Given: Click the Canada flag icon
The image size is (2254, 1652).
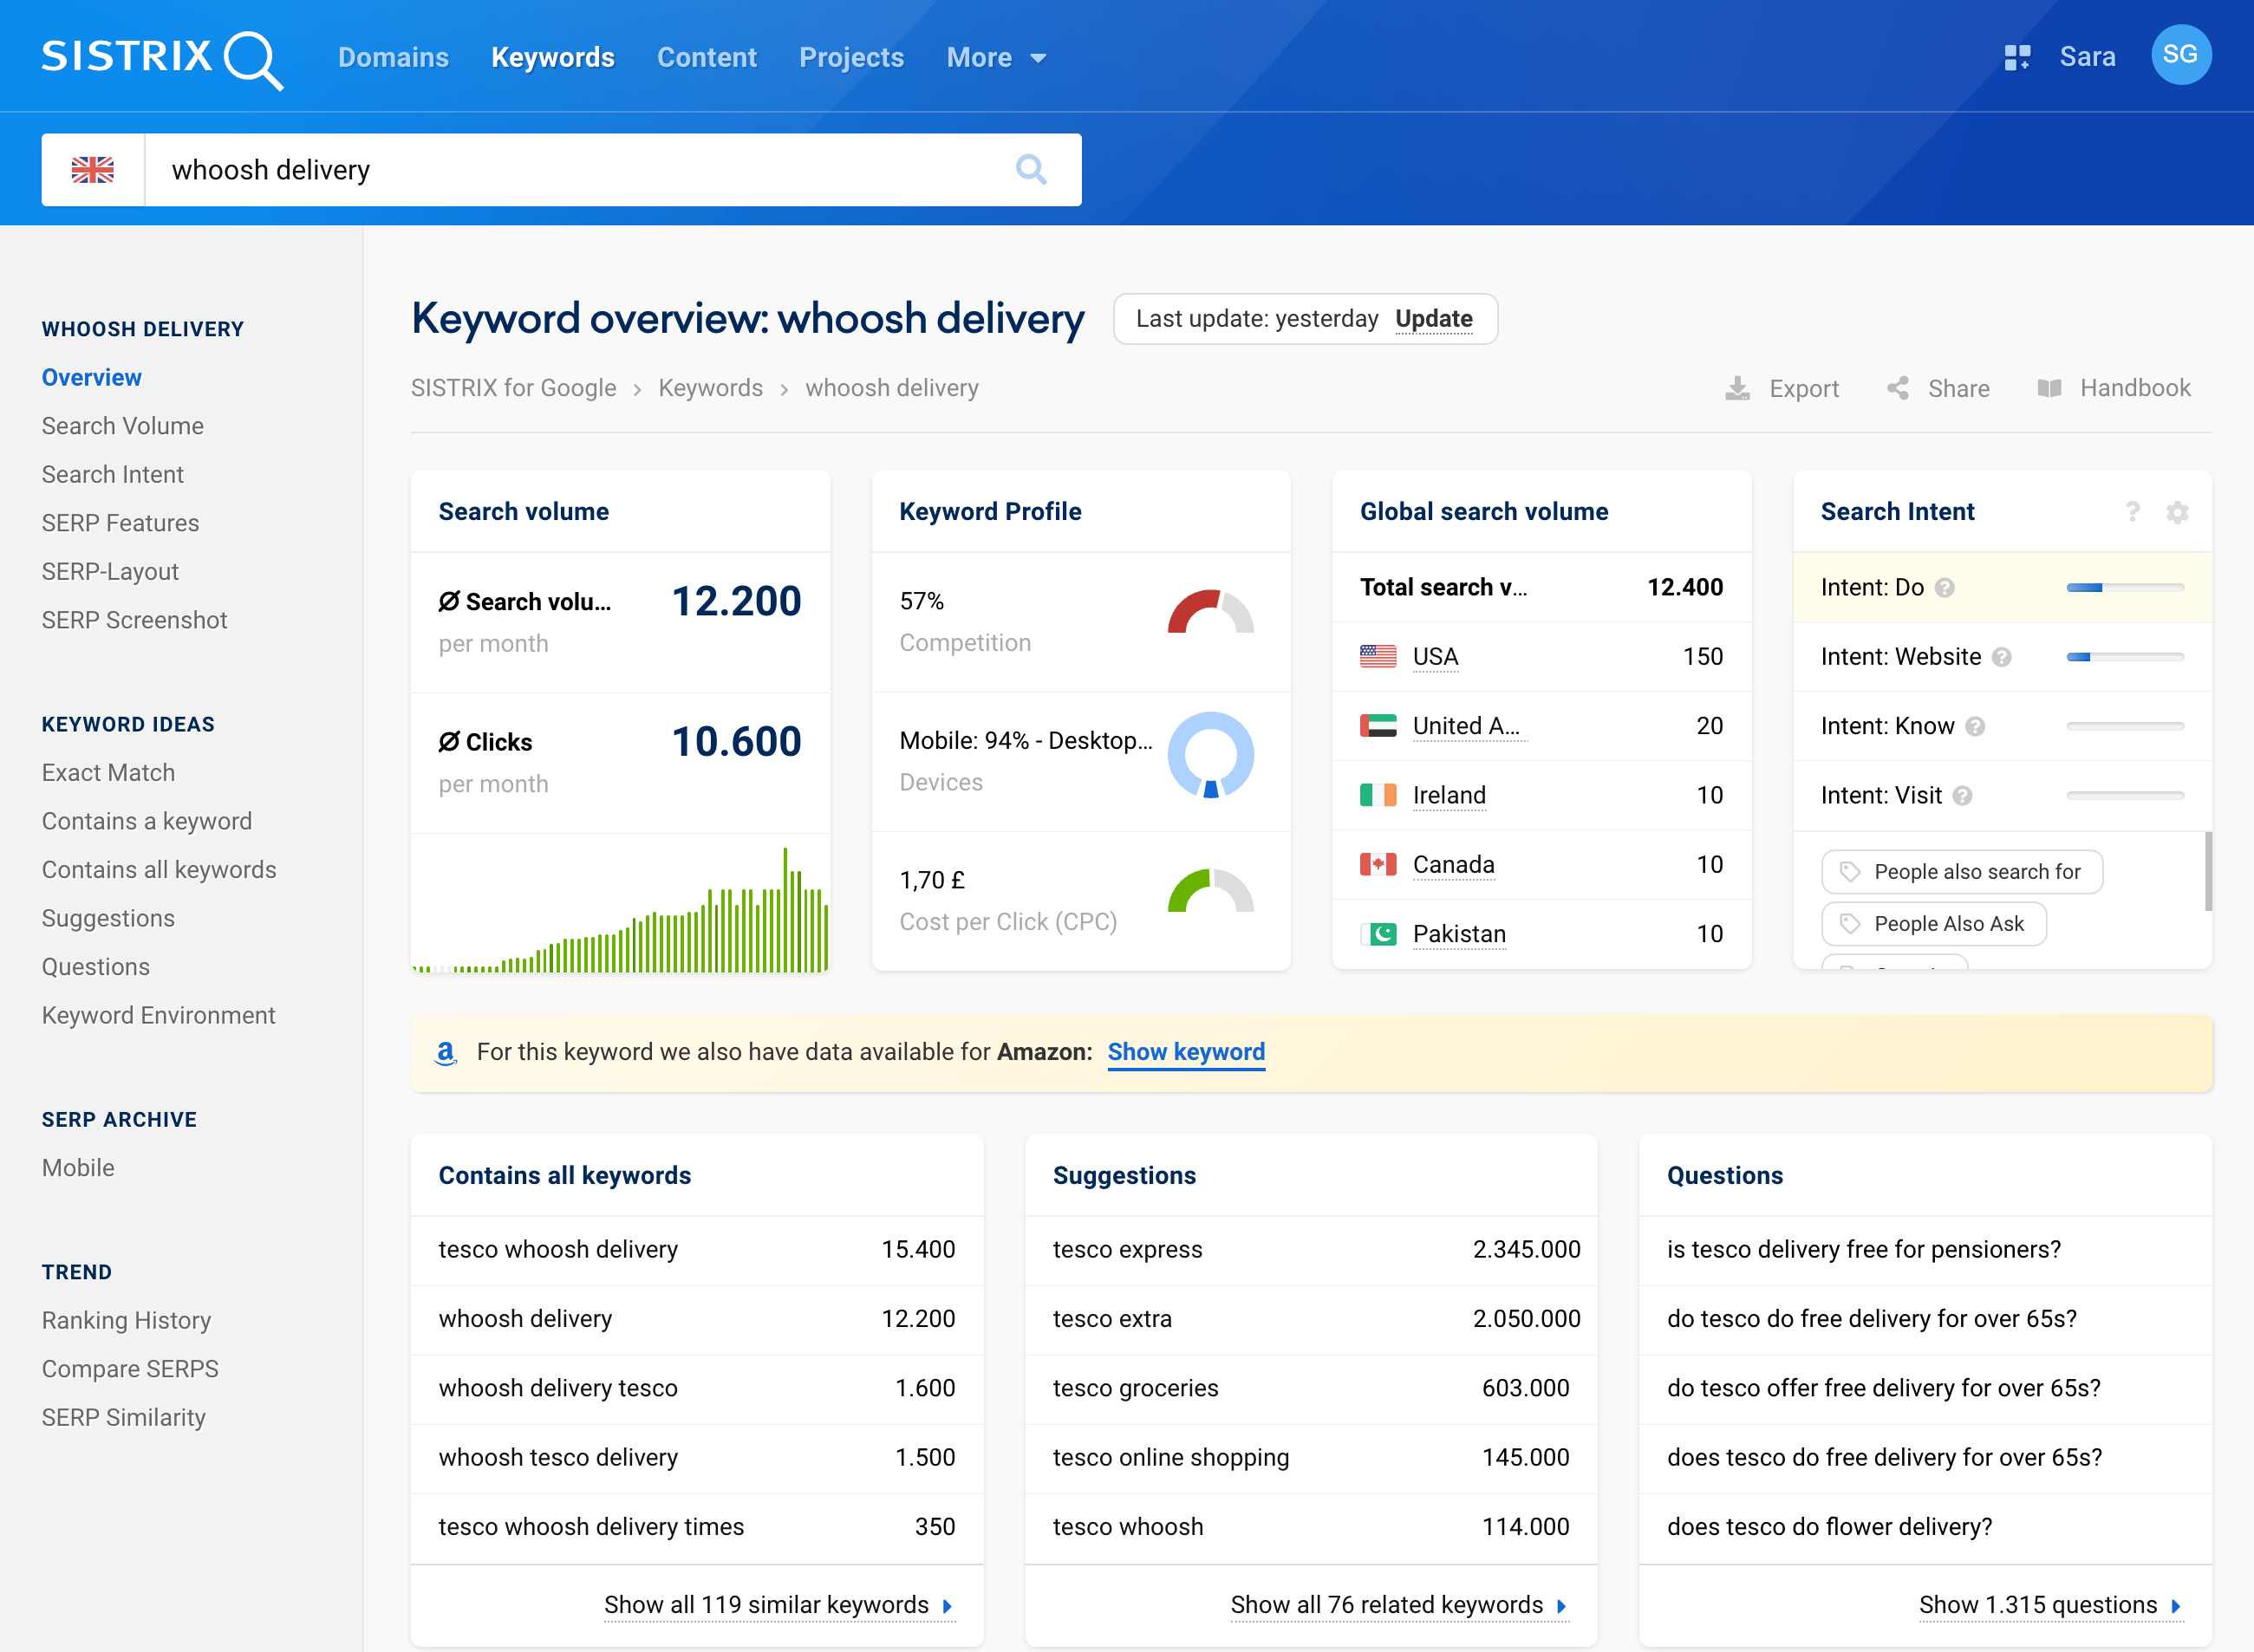Looking at the screenshot, I should 1378,865.
